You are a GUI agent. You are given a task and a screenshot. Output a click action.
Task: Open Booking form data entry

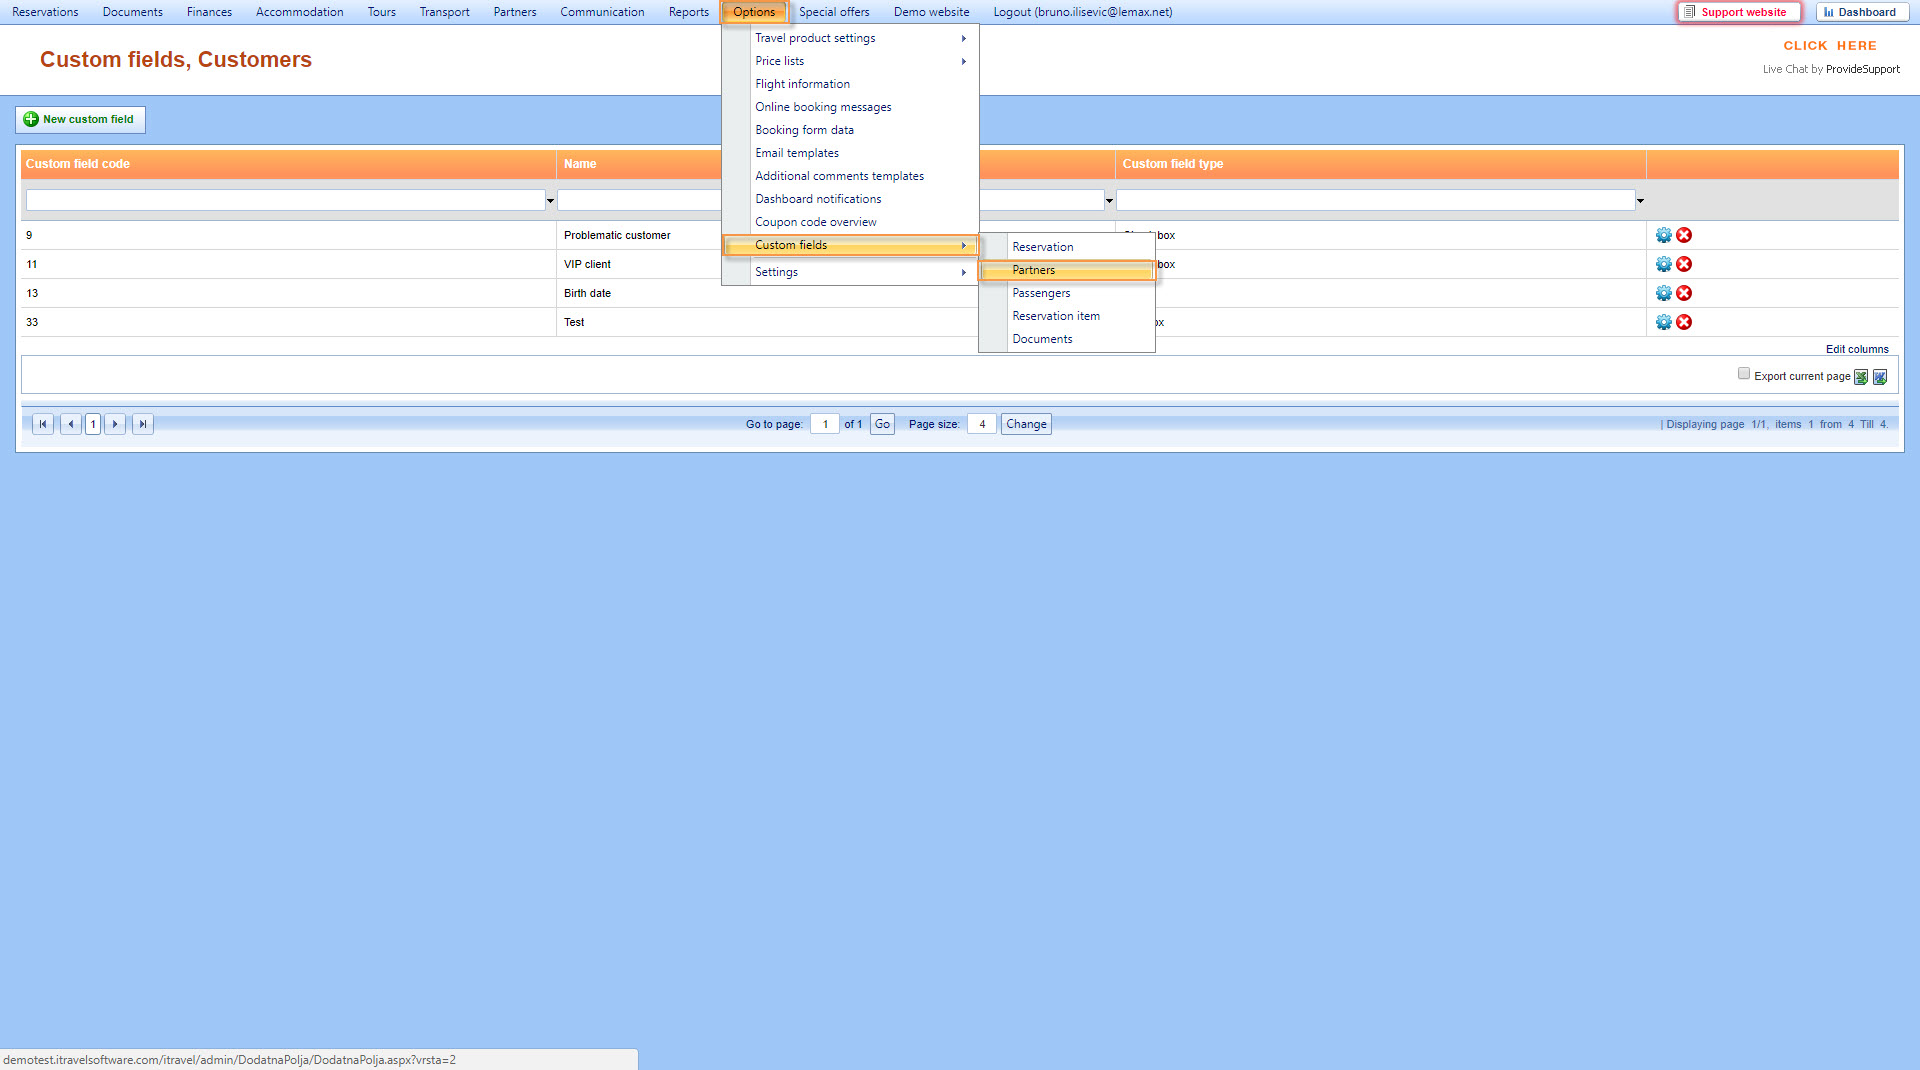[850, 130]
